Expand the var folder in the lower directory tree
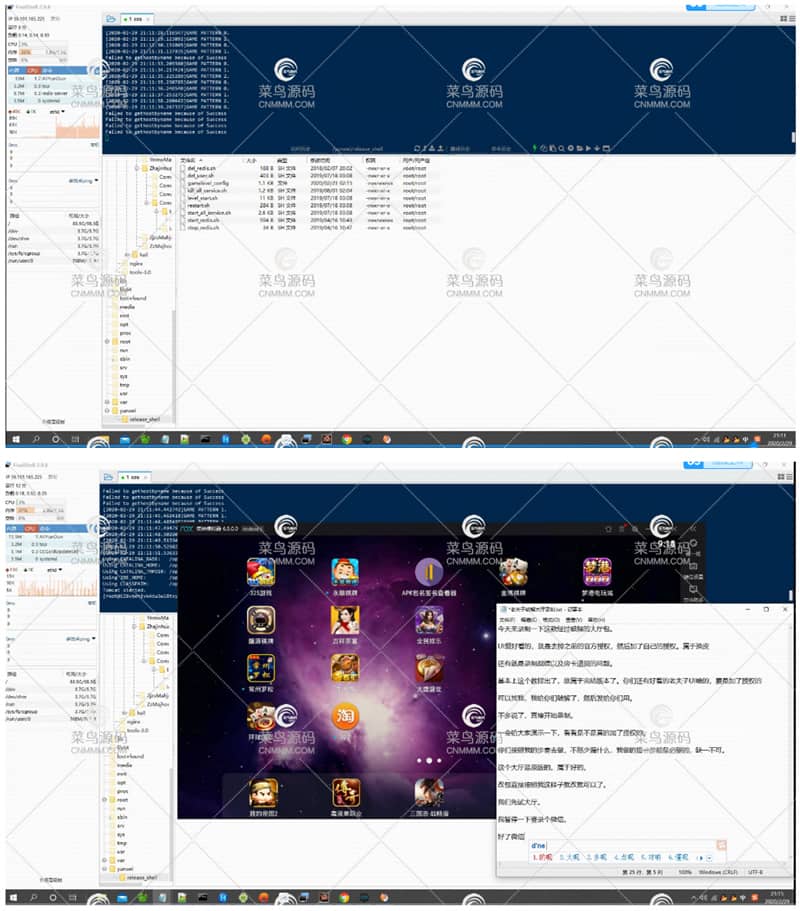 105,860
